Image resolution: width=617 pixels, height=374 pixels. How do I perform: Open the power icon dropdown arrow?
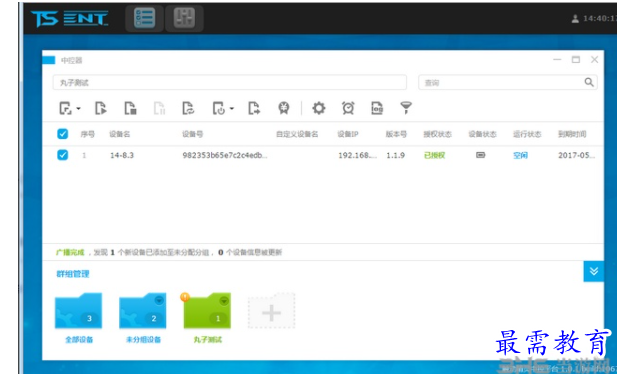(x=232, y=108)
